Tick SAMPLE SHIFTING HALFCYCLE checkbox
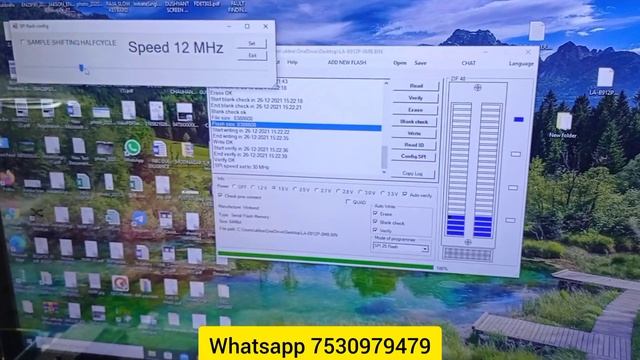The width and height of the screenshot is (640, 360). pyautogui.click(x=23, y=42)
